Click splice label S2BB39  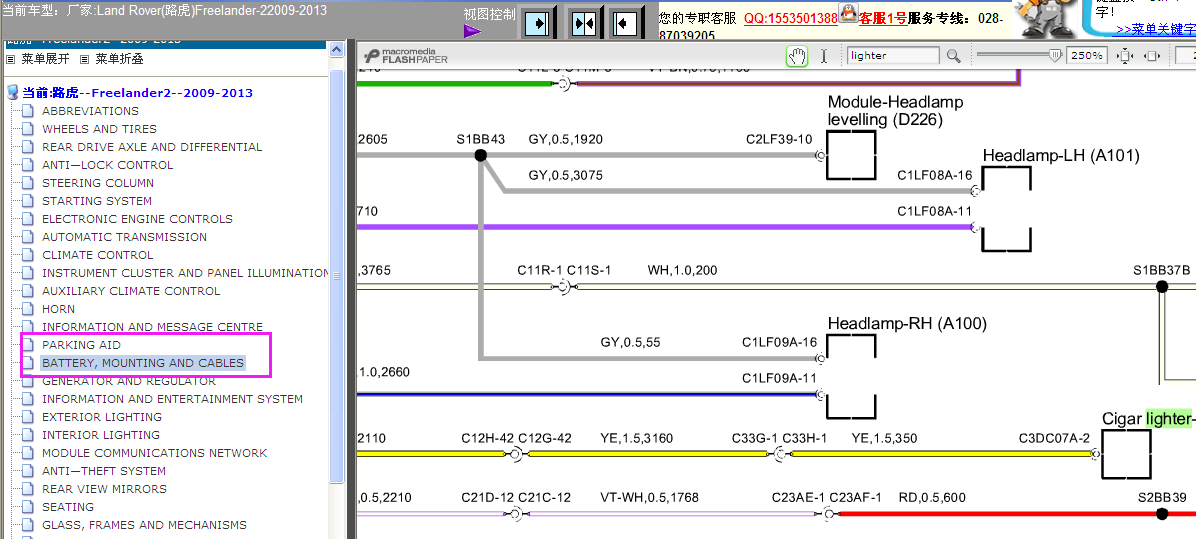pyautogui.click(x=1162, y=498)
